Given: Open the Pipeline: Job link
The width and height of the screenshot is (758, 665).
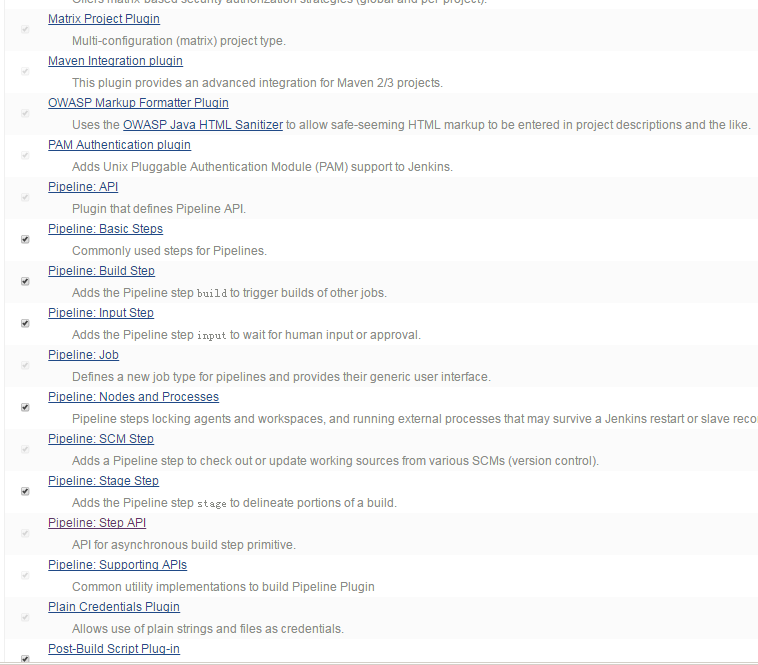Looking at the screenshot, I should (83, 355).
